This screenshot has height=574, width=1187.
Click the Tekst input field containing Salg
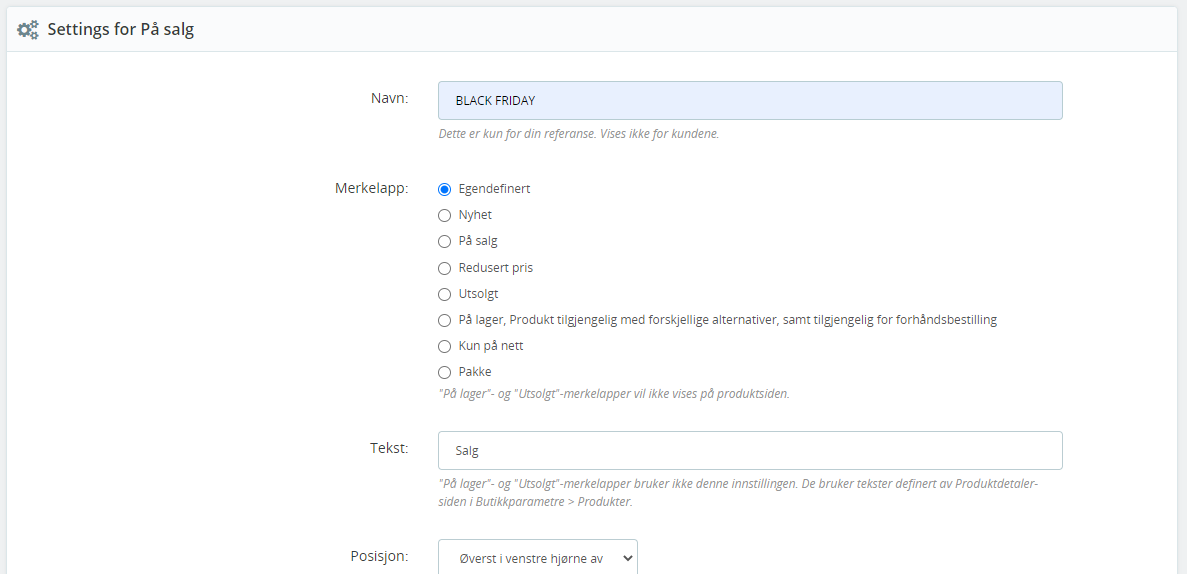point(750,451)
